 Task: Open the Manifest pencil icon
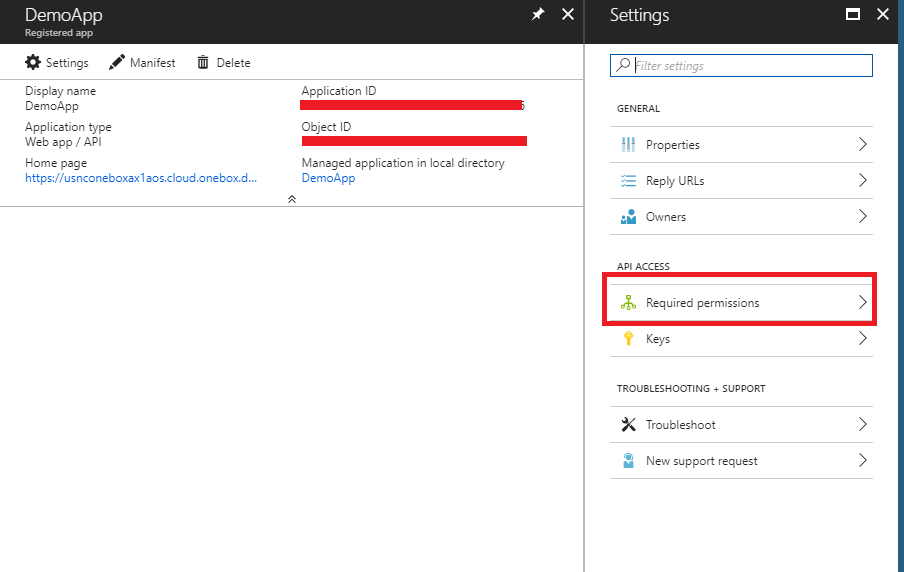(x=117, y=63)
